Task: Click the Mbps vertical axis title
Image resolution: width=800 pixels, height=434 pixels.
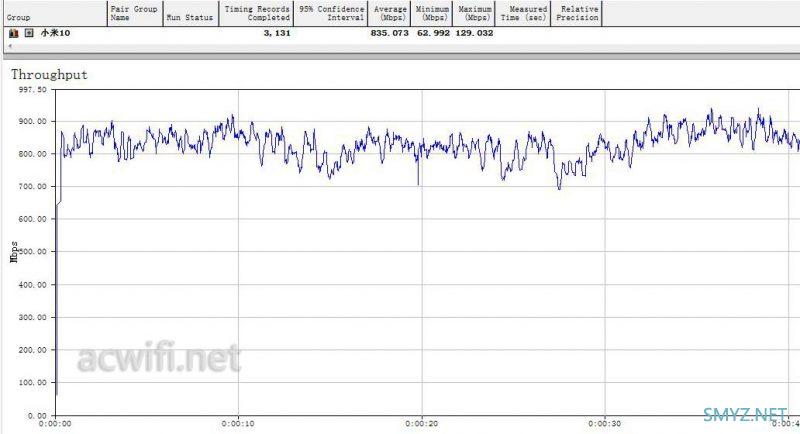Action: [14, 252]
